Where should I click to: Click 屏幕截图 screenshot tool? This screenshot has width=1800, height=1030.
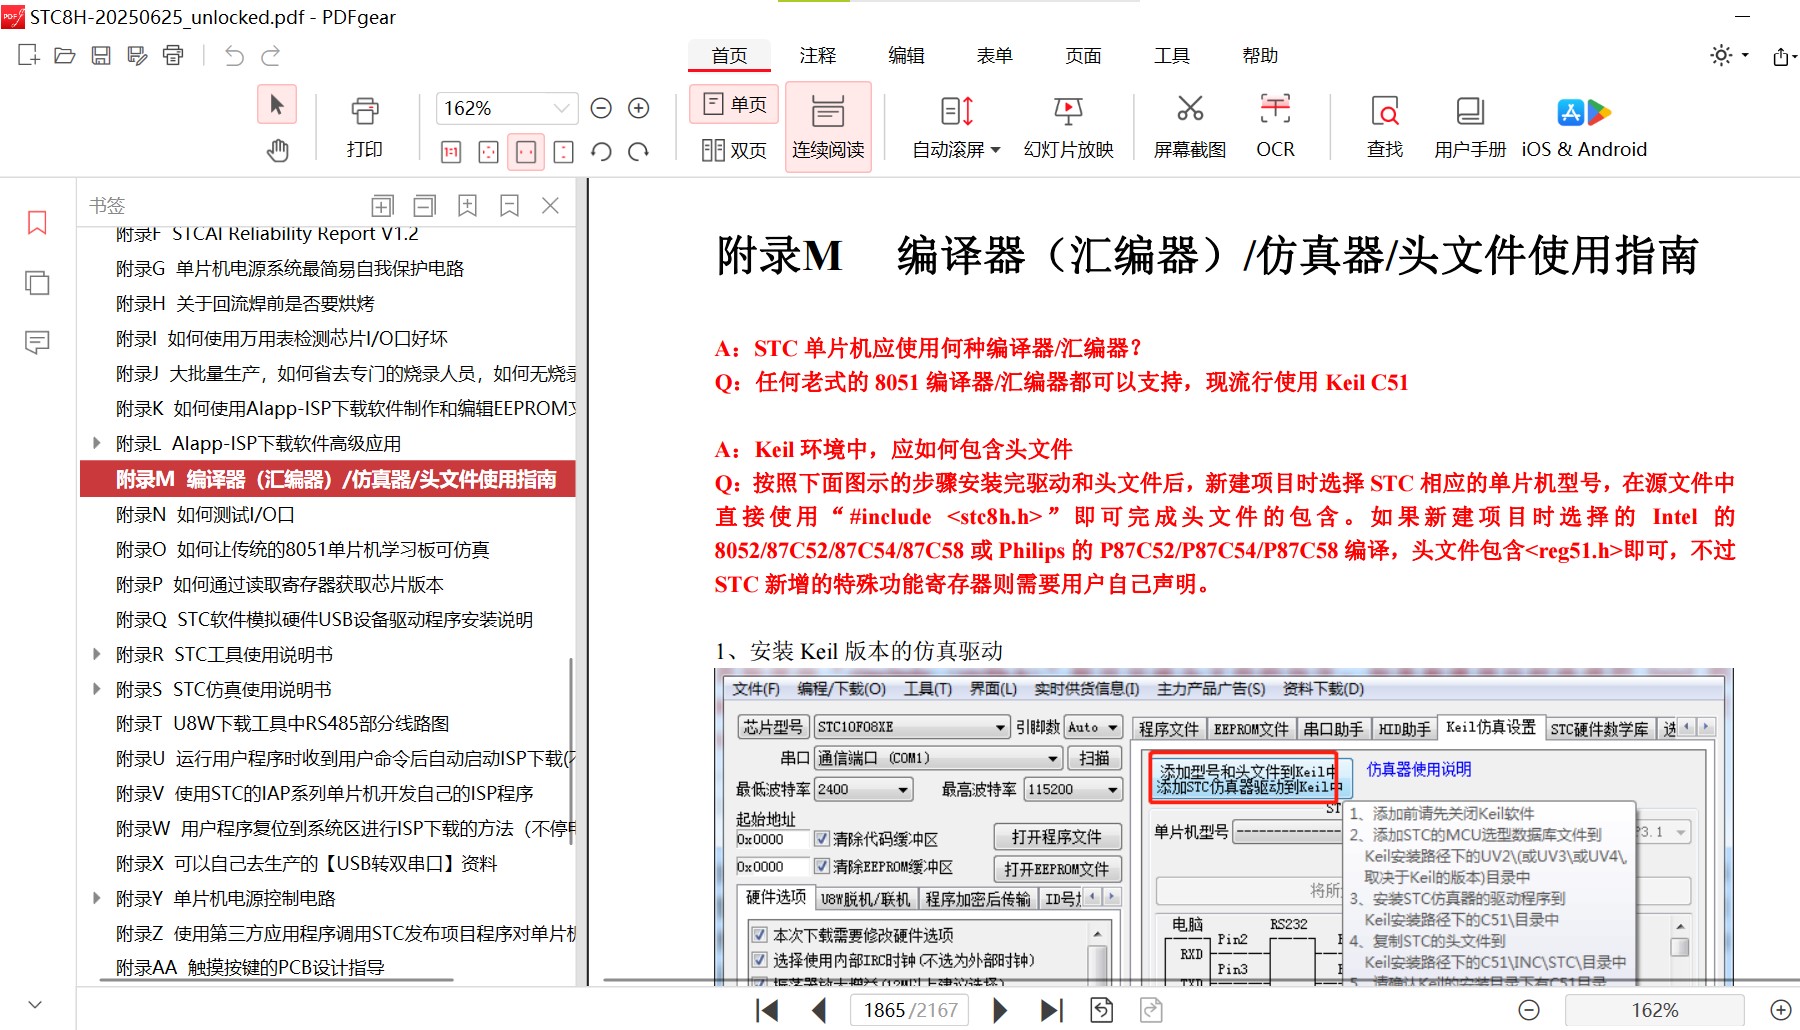click(1190, 127)
